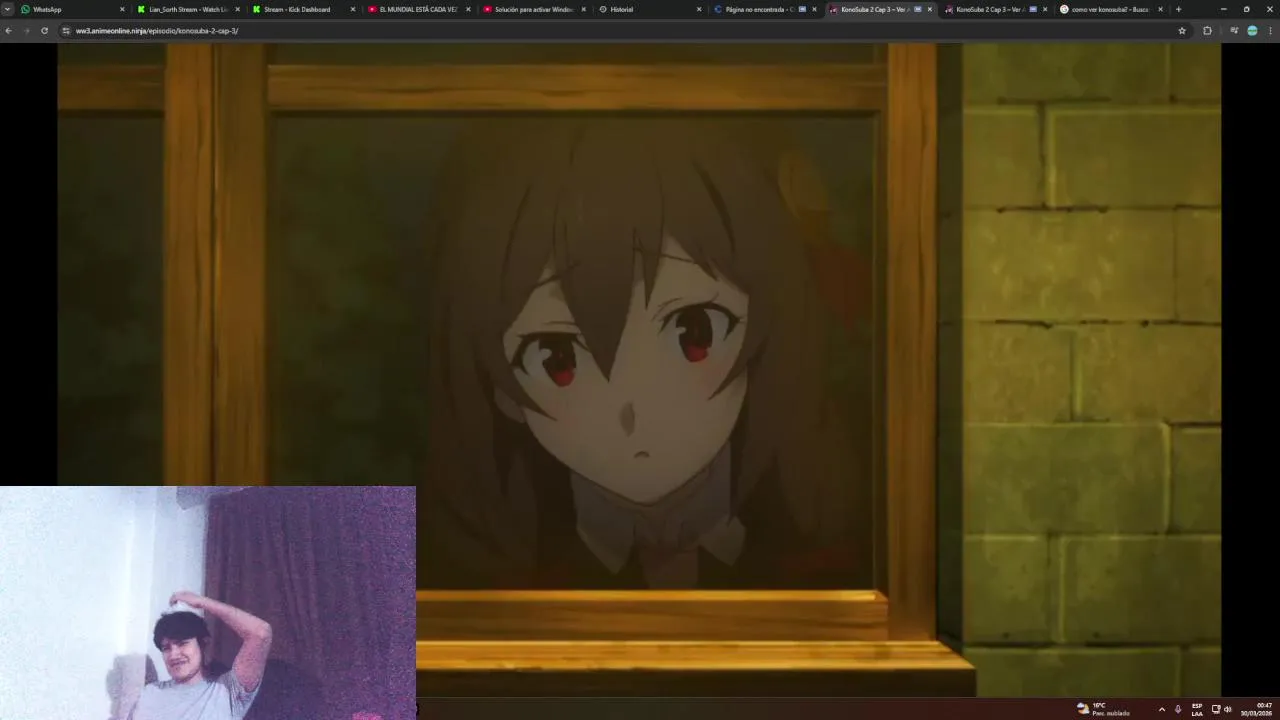Close the como ver konosuba tab

[x=1160, y=9]
